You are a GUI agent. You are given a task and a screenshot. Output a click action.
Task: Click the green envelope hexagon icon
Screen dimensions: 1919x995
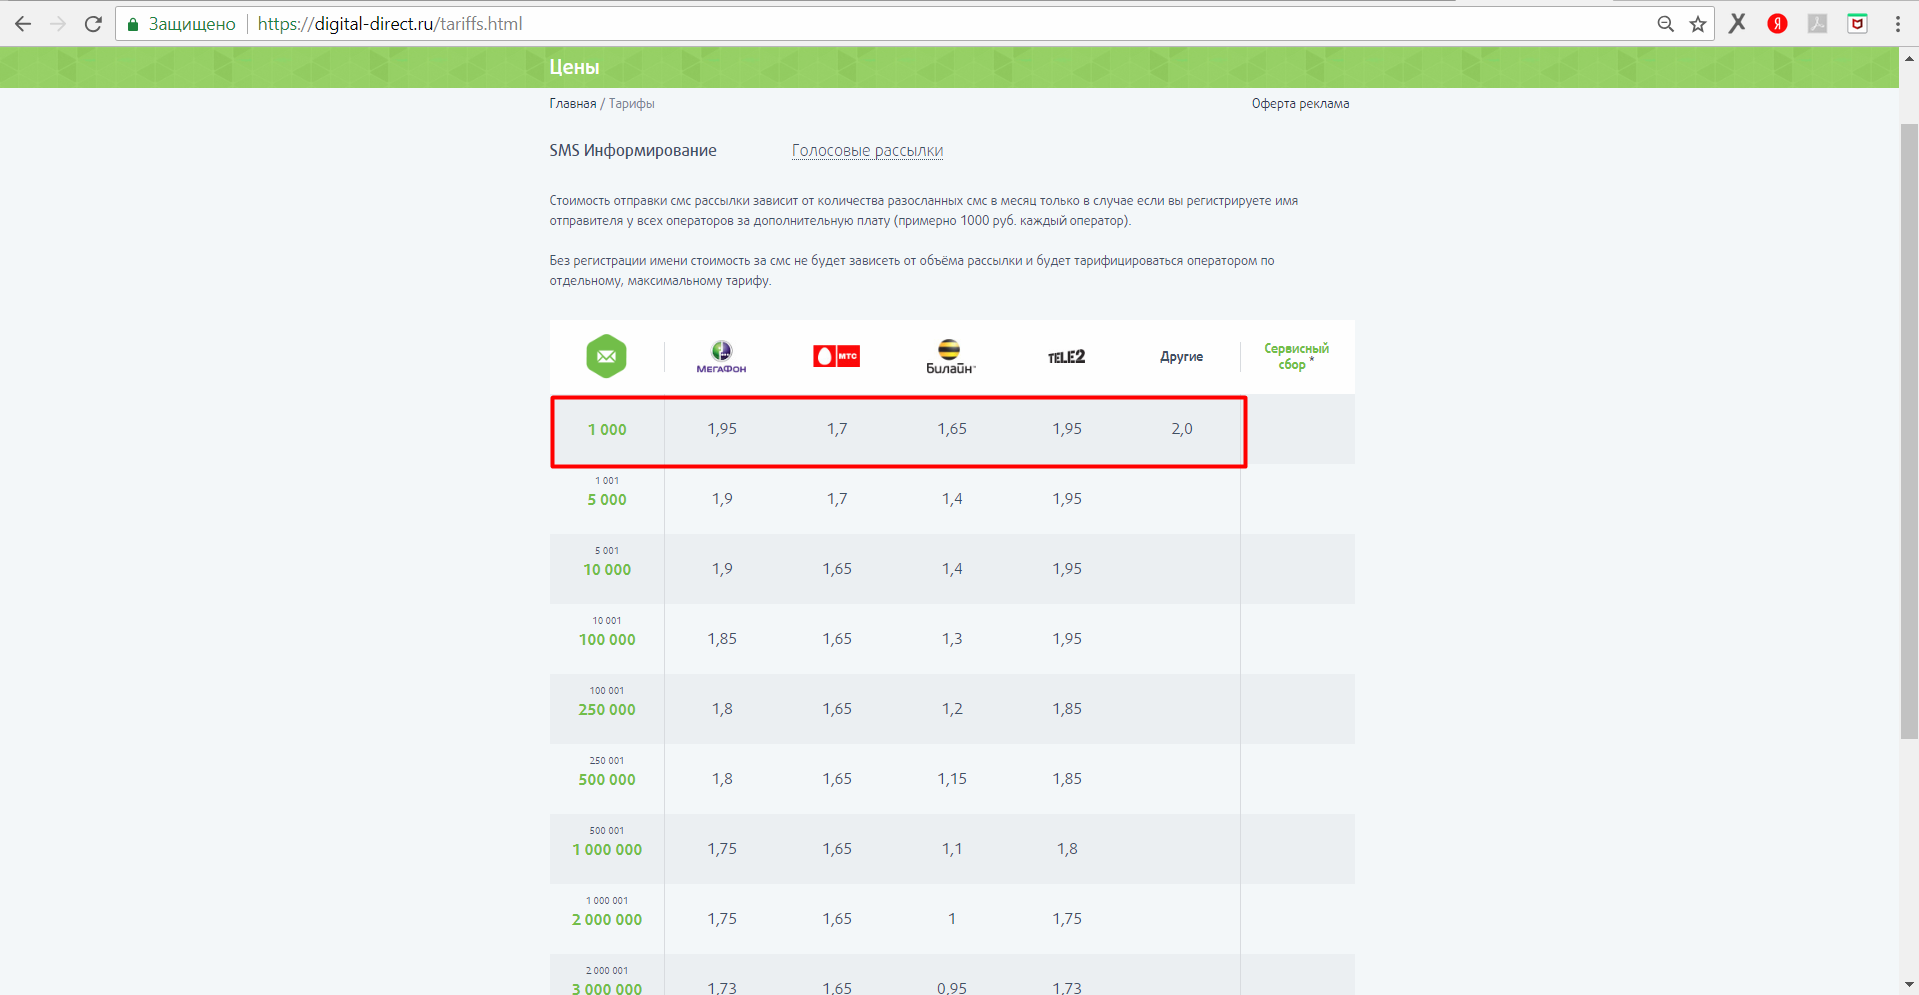(x=606, y=356)
